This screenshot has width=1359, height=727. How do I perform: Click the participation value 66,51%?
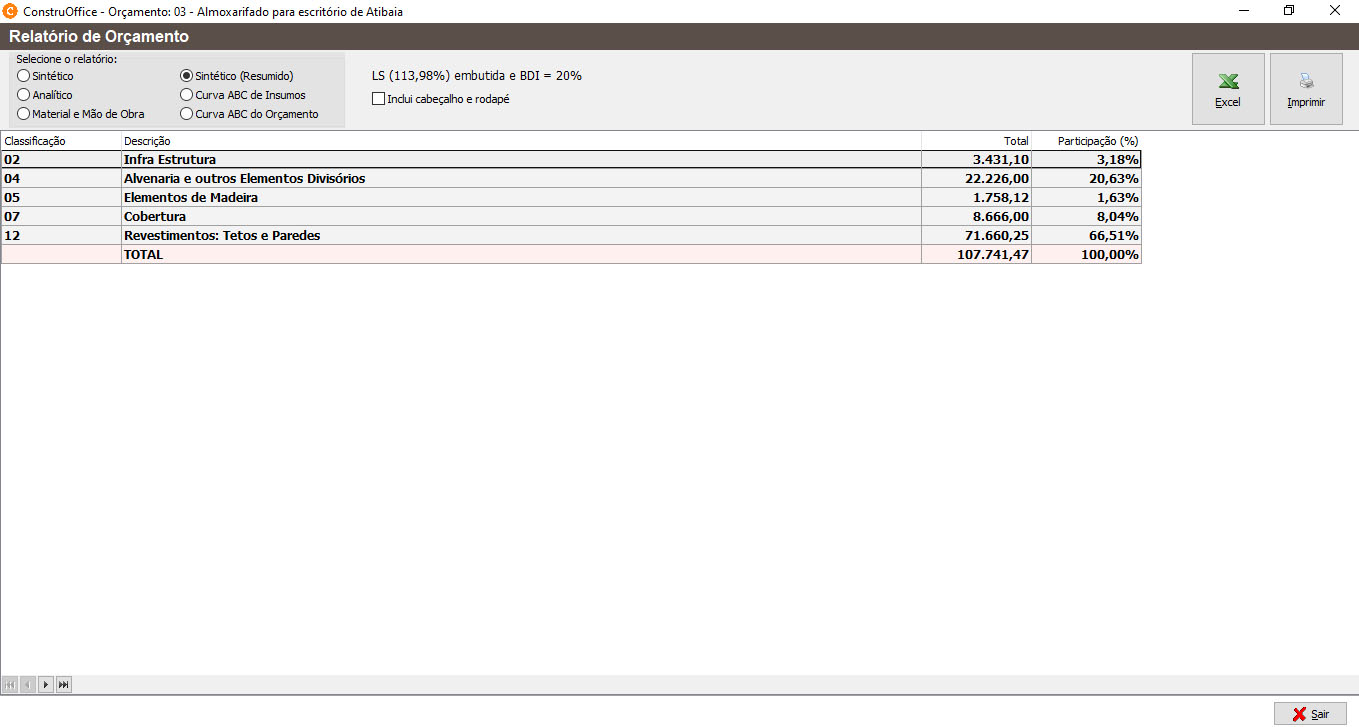[x=1113, y=235]
